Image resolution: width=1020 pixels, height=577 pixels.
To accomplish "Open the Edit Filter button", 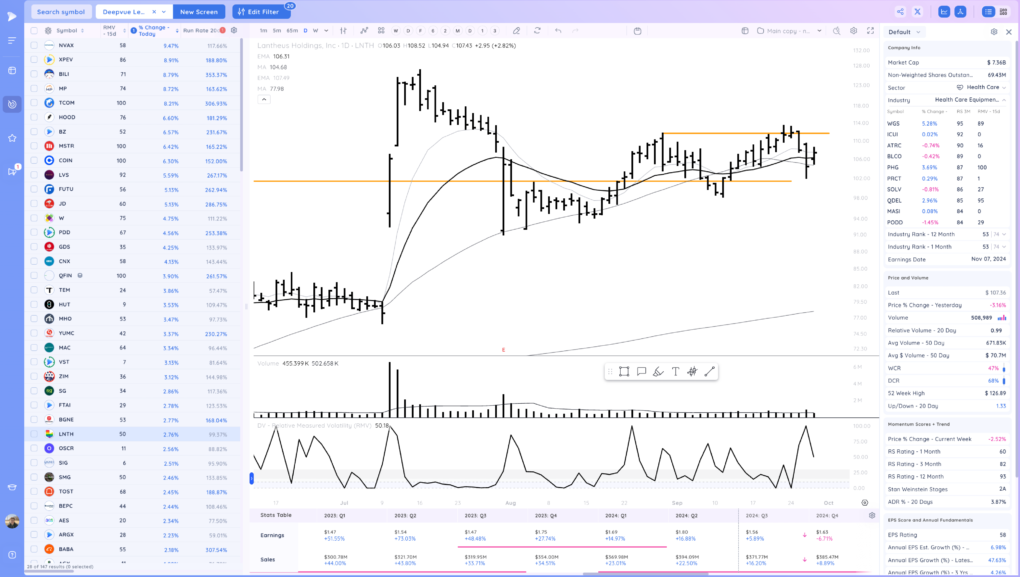I will 260,11.
